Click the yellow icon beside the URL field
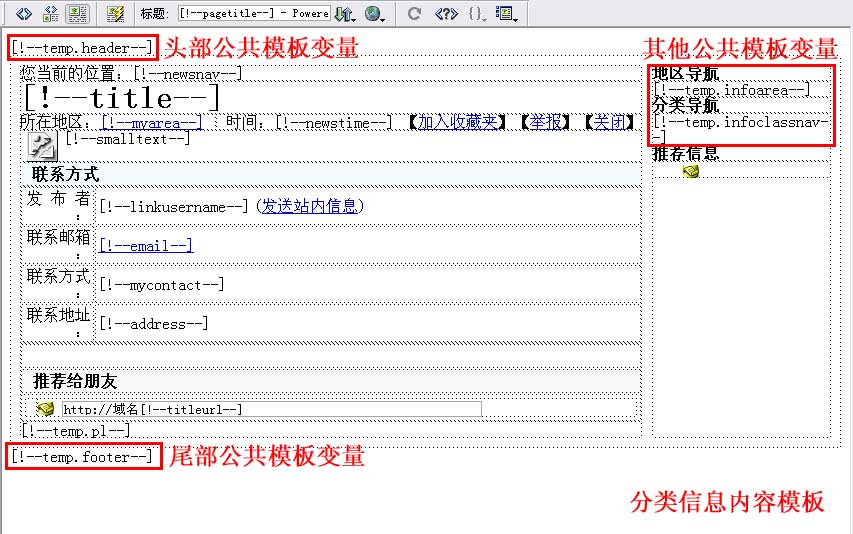Viewport: 853px width, 534px height. coord(45,409)
